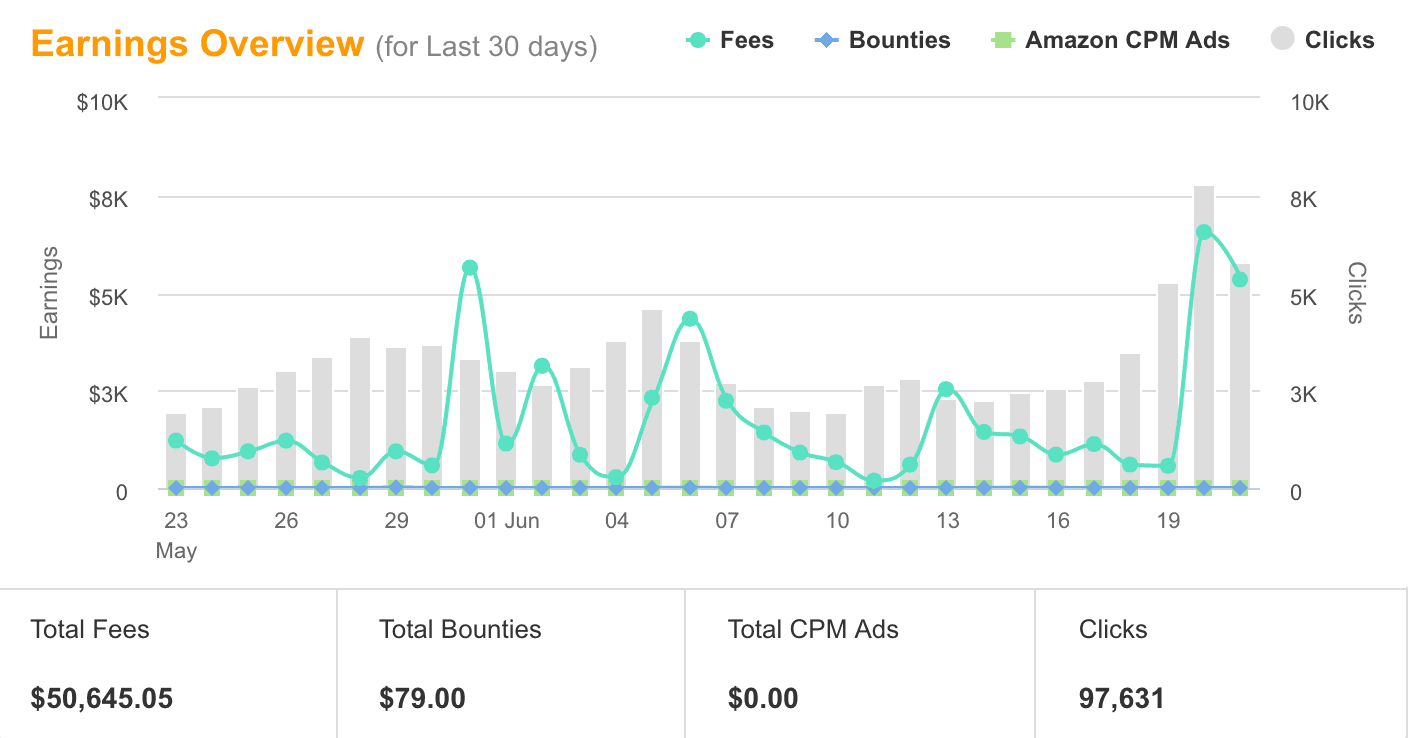
Task: Click the Fees data point on 13 June
Action: pyautogui.click(x=946, y=389)
